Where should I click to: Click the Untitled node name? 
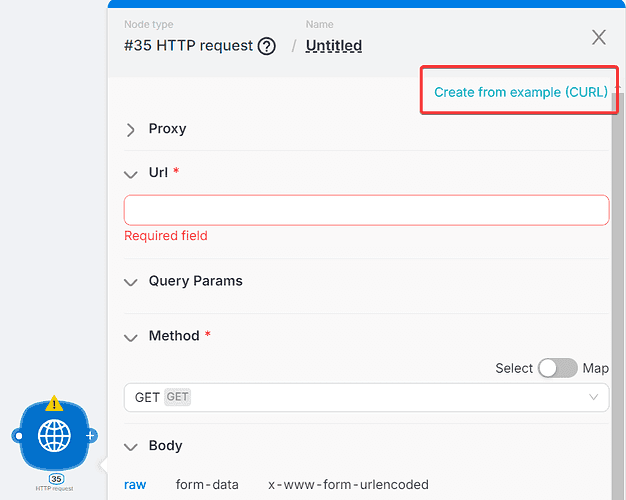coord(334,46)
